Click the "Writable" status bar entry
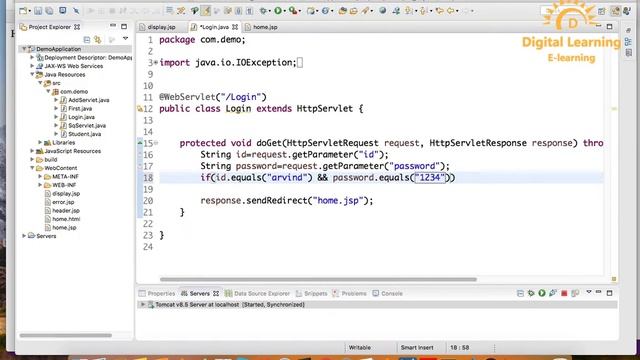This screenshot has width=640, height=360. [x=360, y=348]
